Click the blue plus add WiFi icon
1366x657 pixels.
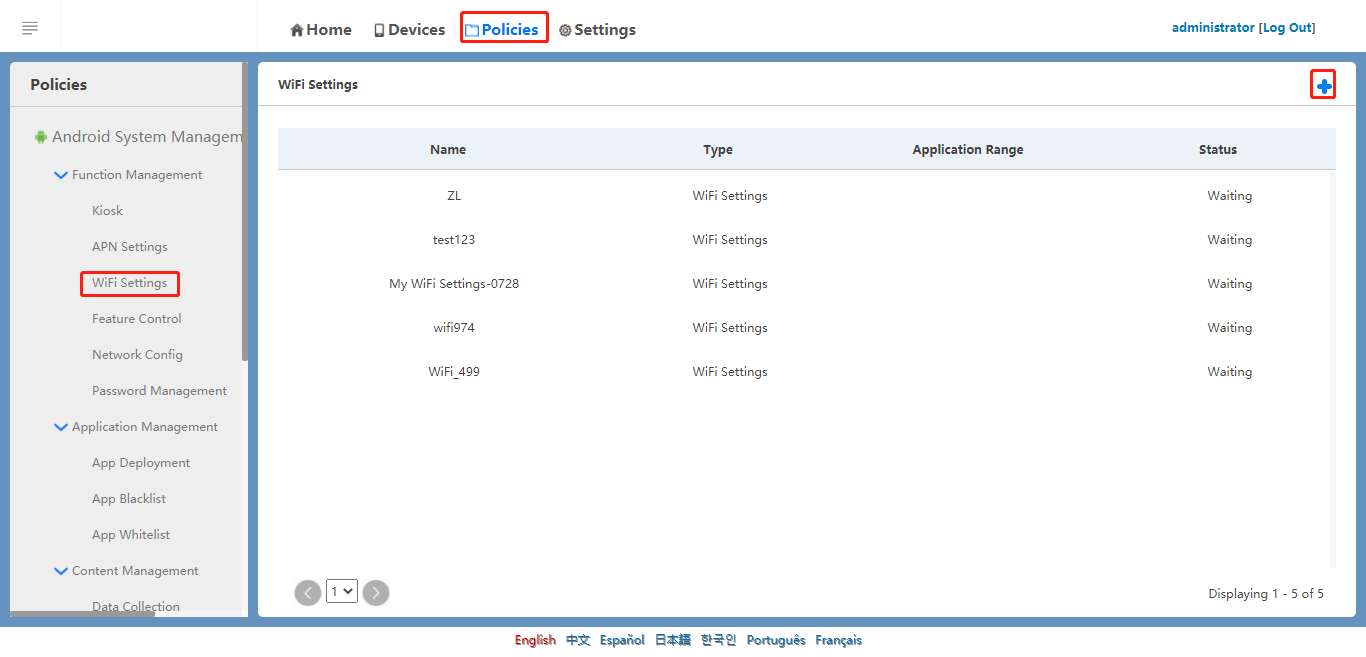[1324, 87]
